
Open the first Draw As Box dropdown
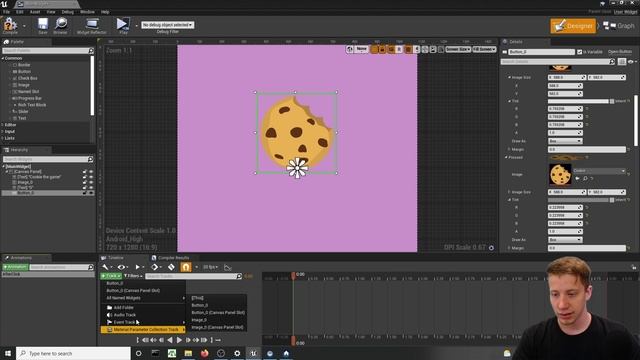[565, 141]
